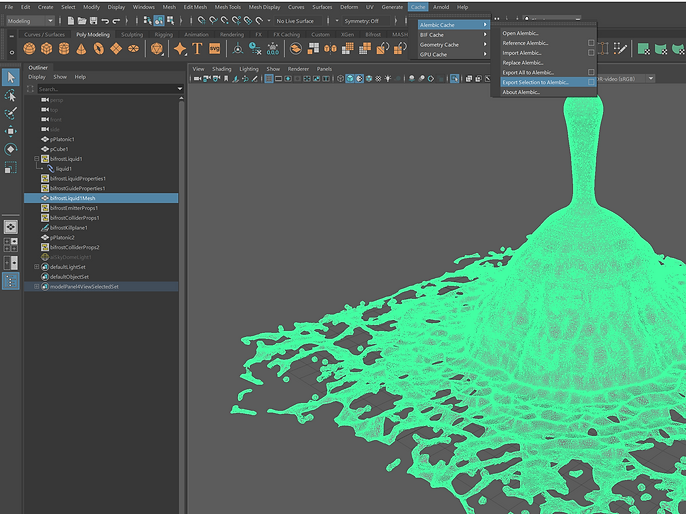Click in the Outliner search field

pos(107,89)
